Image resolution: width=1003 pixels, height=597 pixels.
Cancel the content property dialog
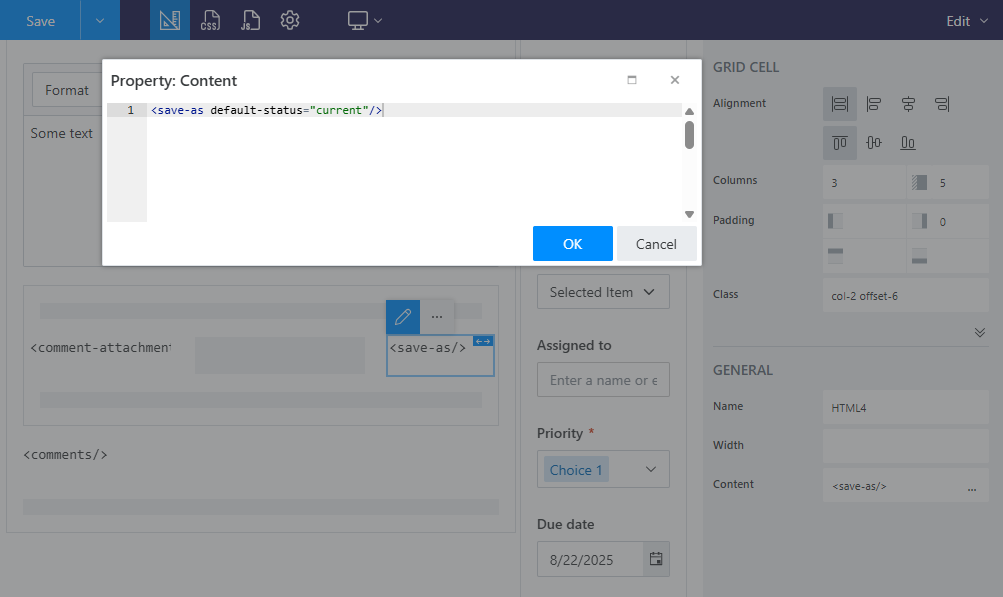click(656, 244)
